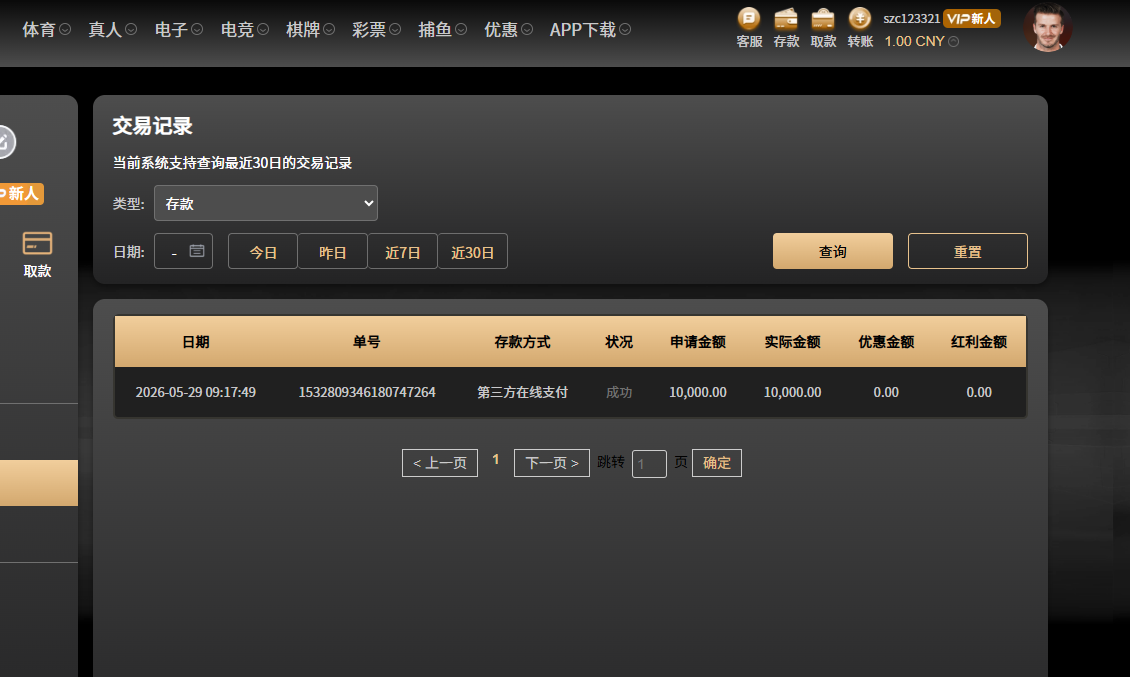Expand the 优惠 menu
Viewport: 1130px width, 677px height.
coord(509,30)
